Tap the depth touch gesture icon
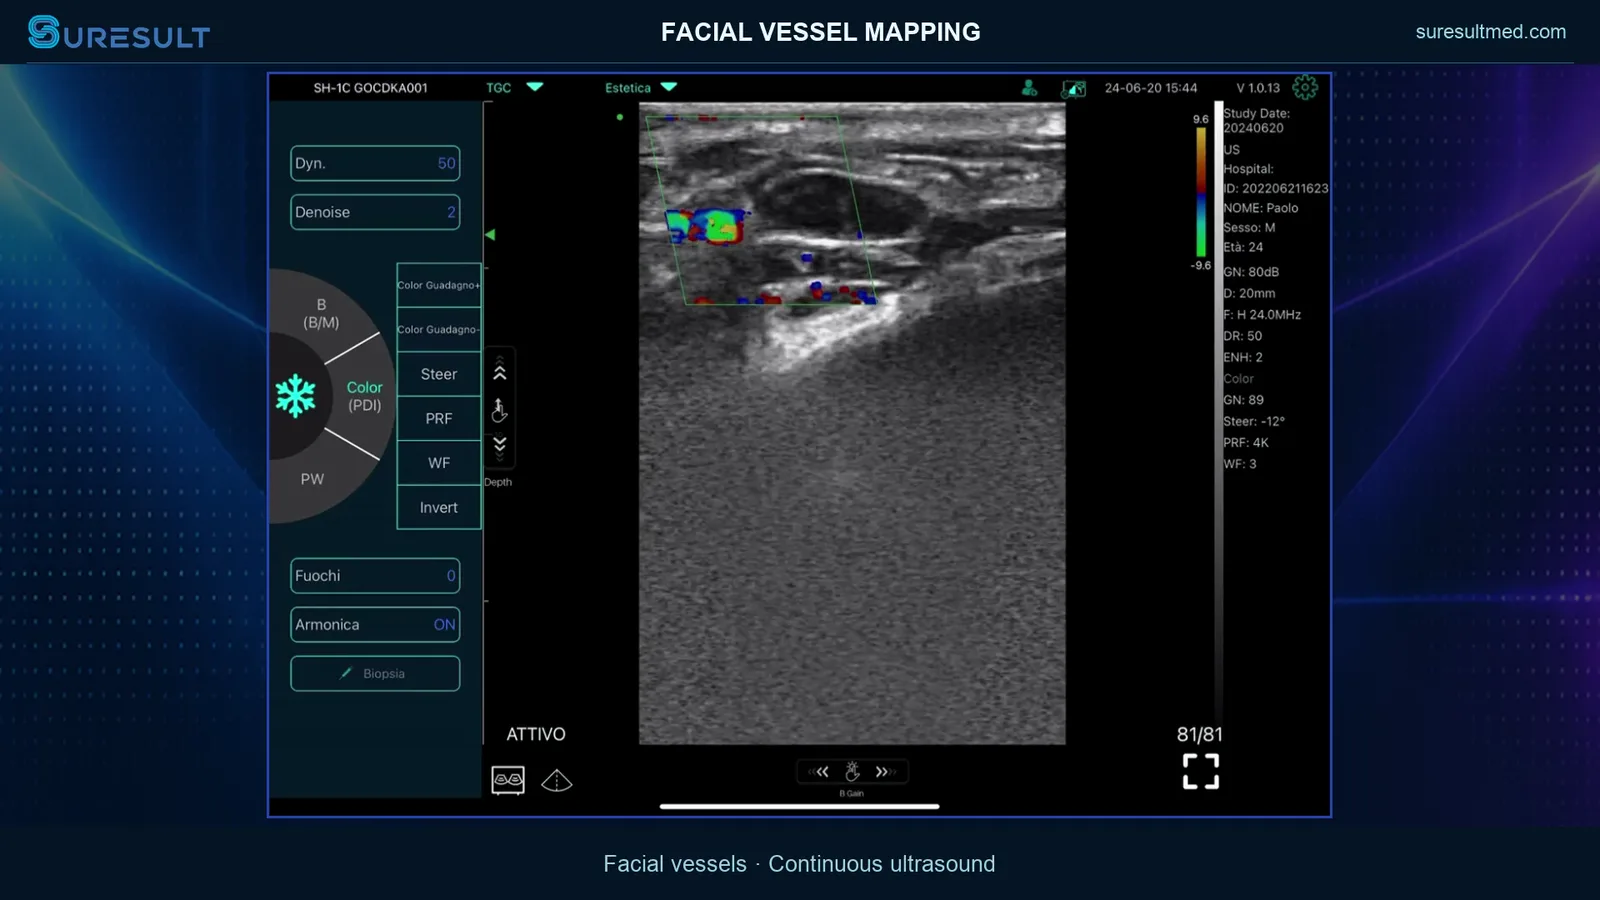The image size is (1600, 900). 499,410
